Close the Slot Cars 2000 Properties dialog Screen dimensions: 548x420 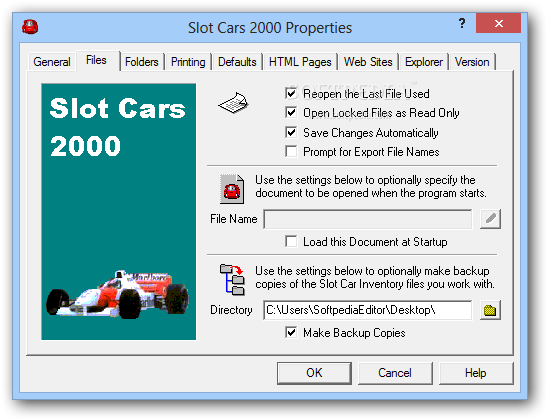(498, 23)
